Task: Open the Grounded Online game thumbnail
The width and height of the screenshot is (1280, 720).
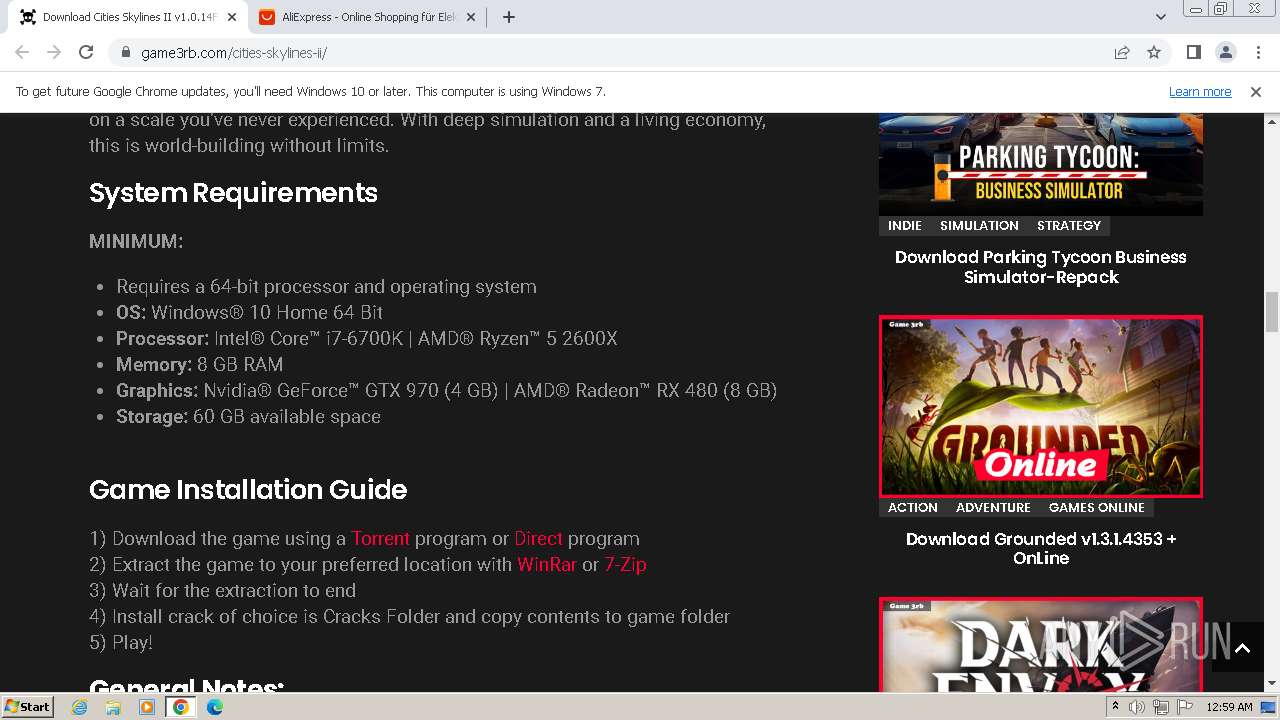Action: pos(1041,406)
